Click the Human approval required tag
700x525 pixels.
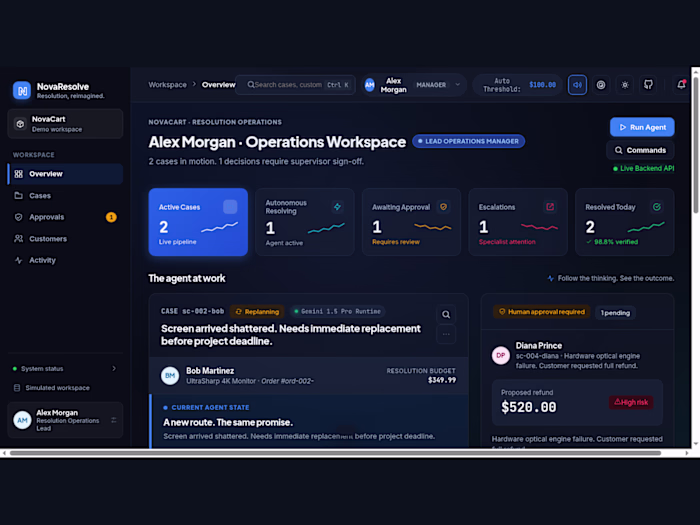point(542,312)
